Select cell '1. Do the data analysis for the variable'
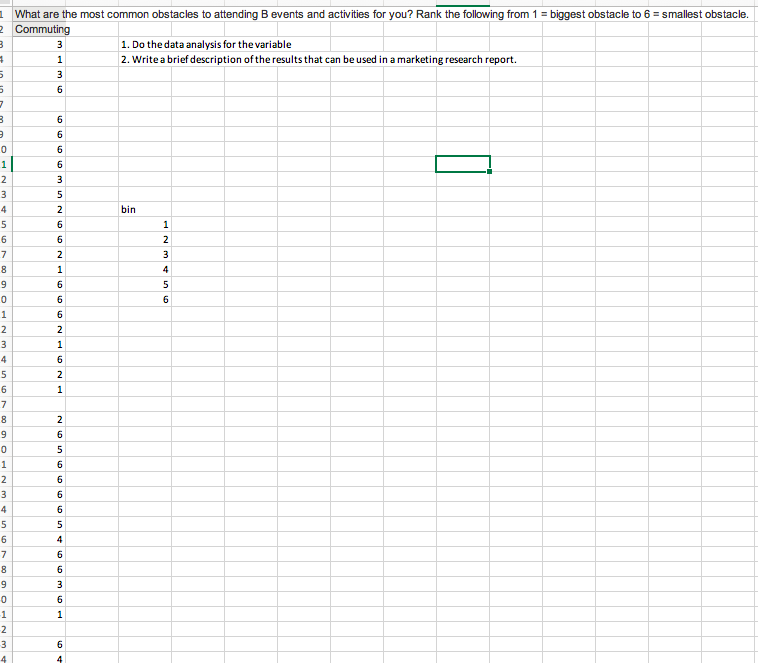 point(206,44)
